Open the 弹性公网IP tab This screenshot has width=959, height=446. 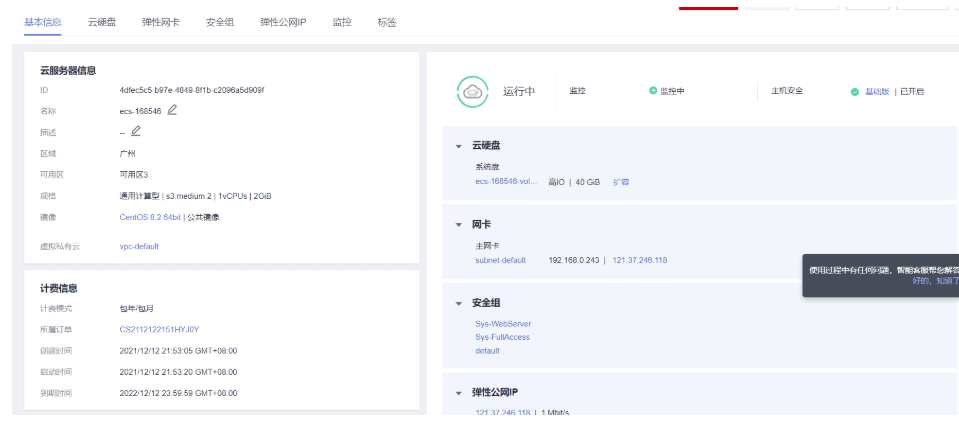tap(283, 23)
